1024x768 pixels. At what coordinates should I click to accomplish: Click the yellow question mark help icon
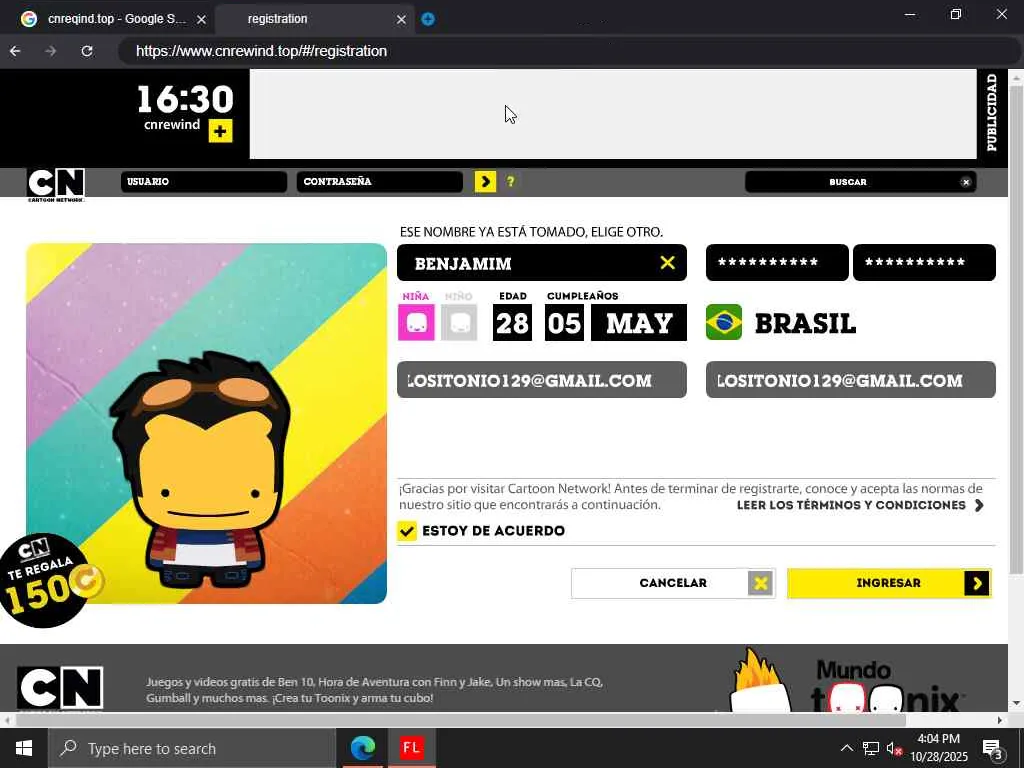[511, 182]
